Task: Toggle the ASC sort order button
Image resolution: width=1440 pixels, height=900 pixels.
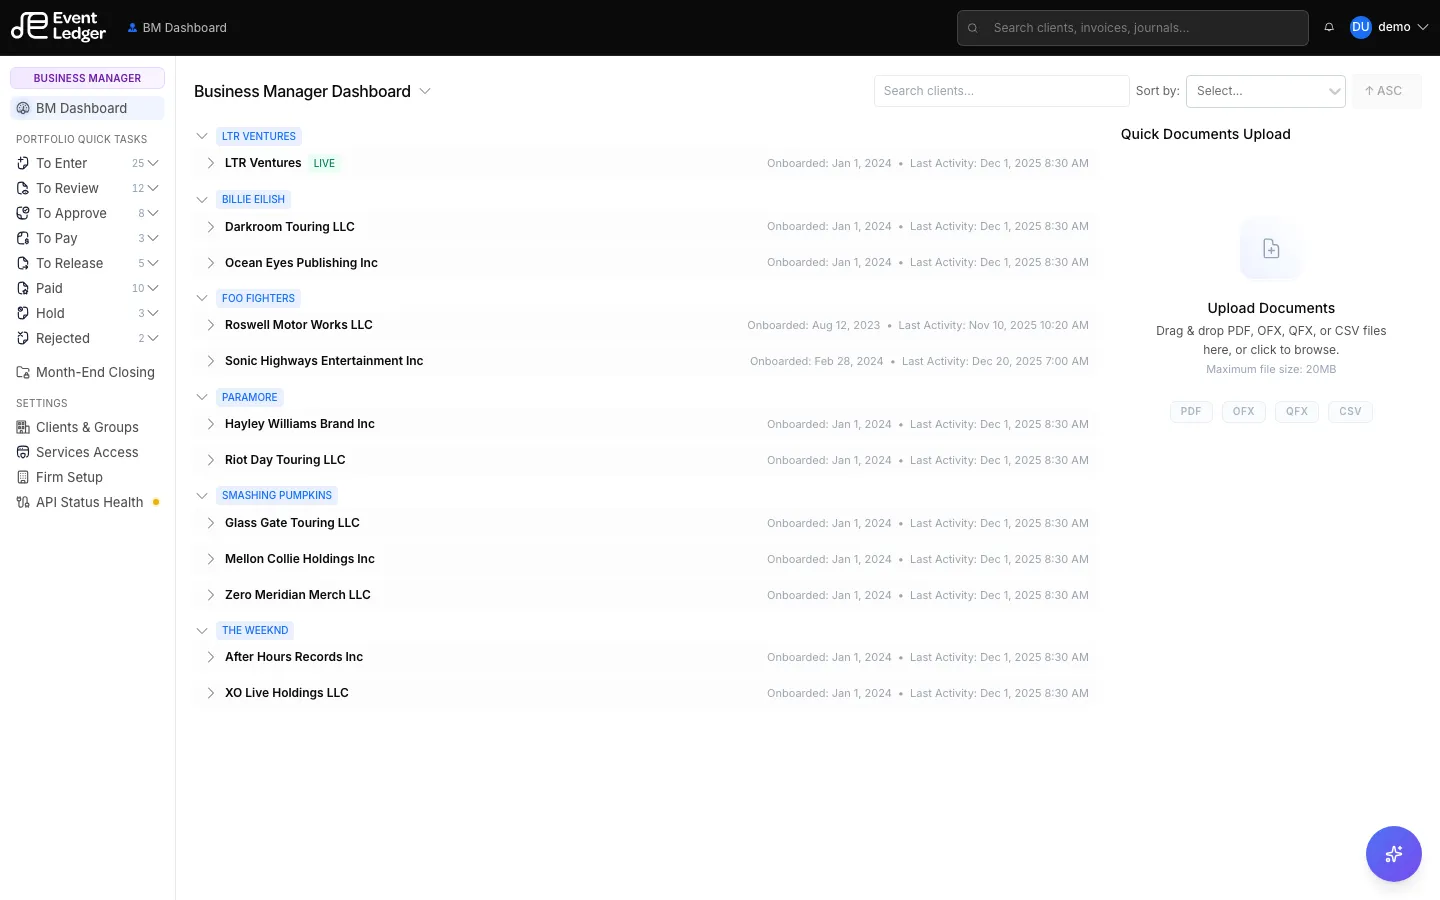Action: [1386, 91]
